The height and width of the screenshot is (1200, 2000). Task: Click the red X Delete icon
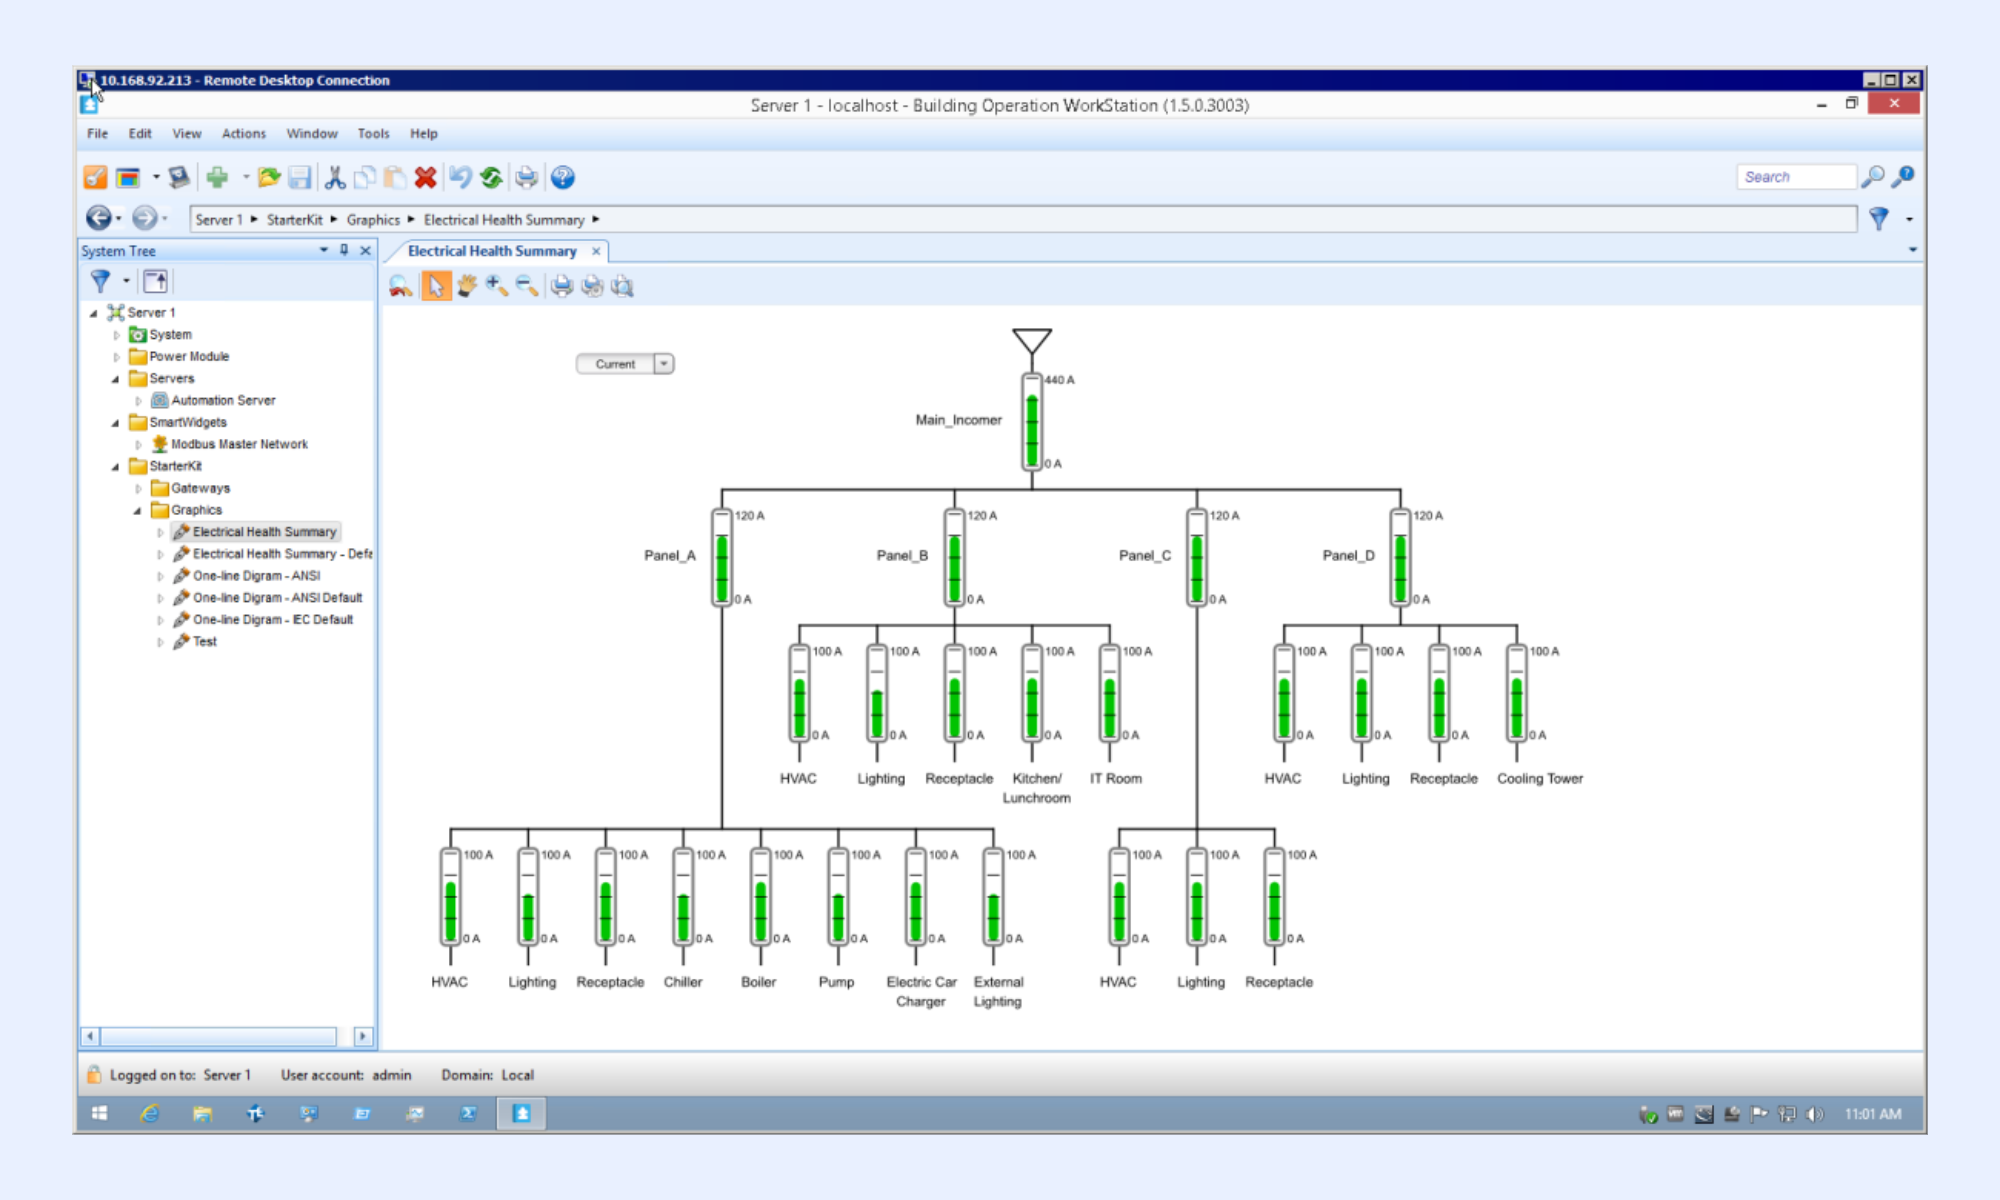click(426, 177)
